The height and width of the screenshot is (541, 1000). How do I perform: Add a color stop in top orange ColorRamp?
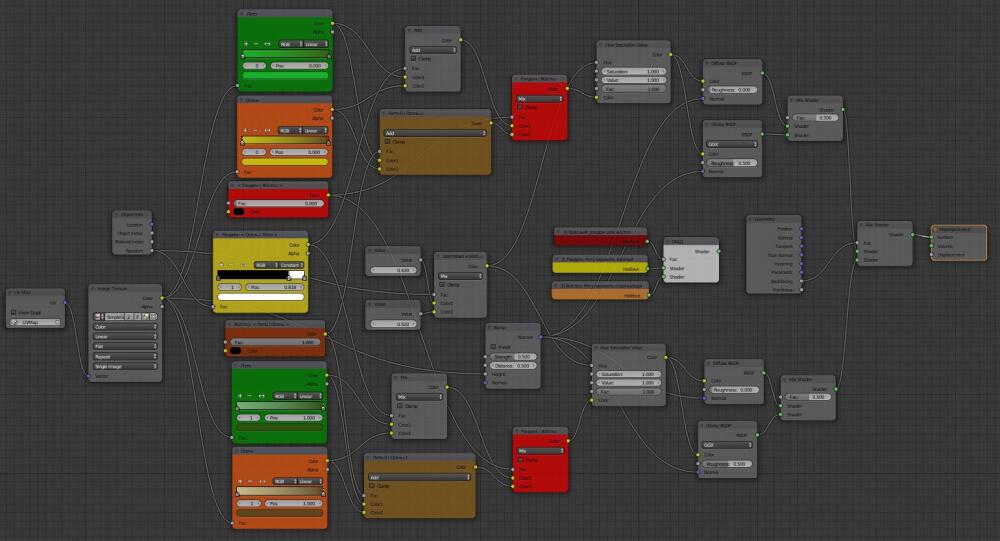click(x=246, y=130)
